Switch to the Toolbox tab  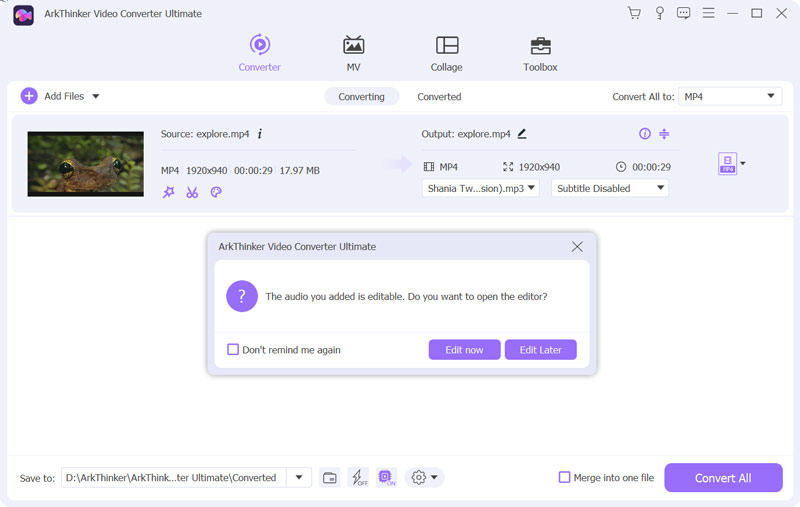[540, 53]
